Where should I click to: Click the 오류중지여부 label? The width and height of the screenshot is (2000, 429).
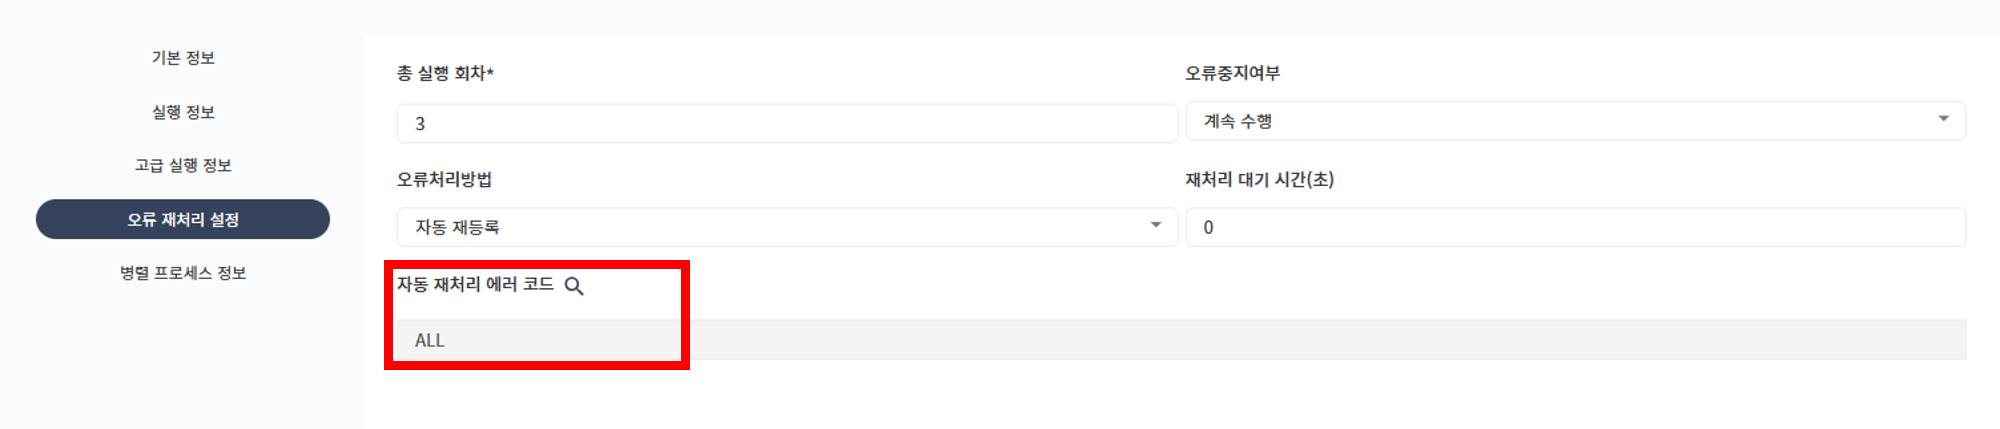point(1232,73)
